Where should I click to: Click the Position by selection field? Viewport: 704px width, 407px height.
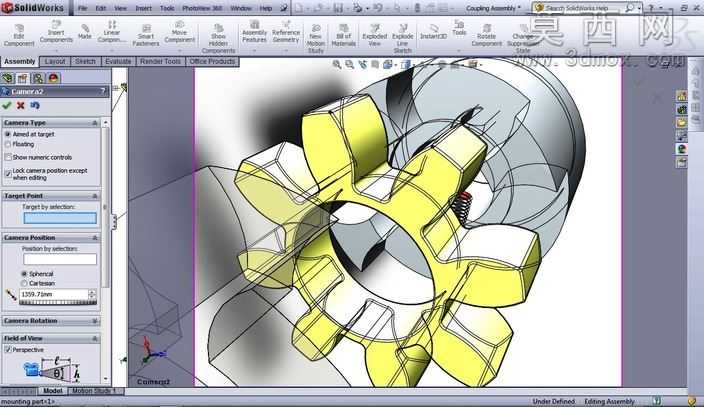pyautogui.click(x=60, y=259)
